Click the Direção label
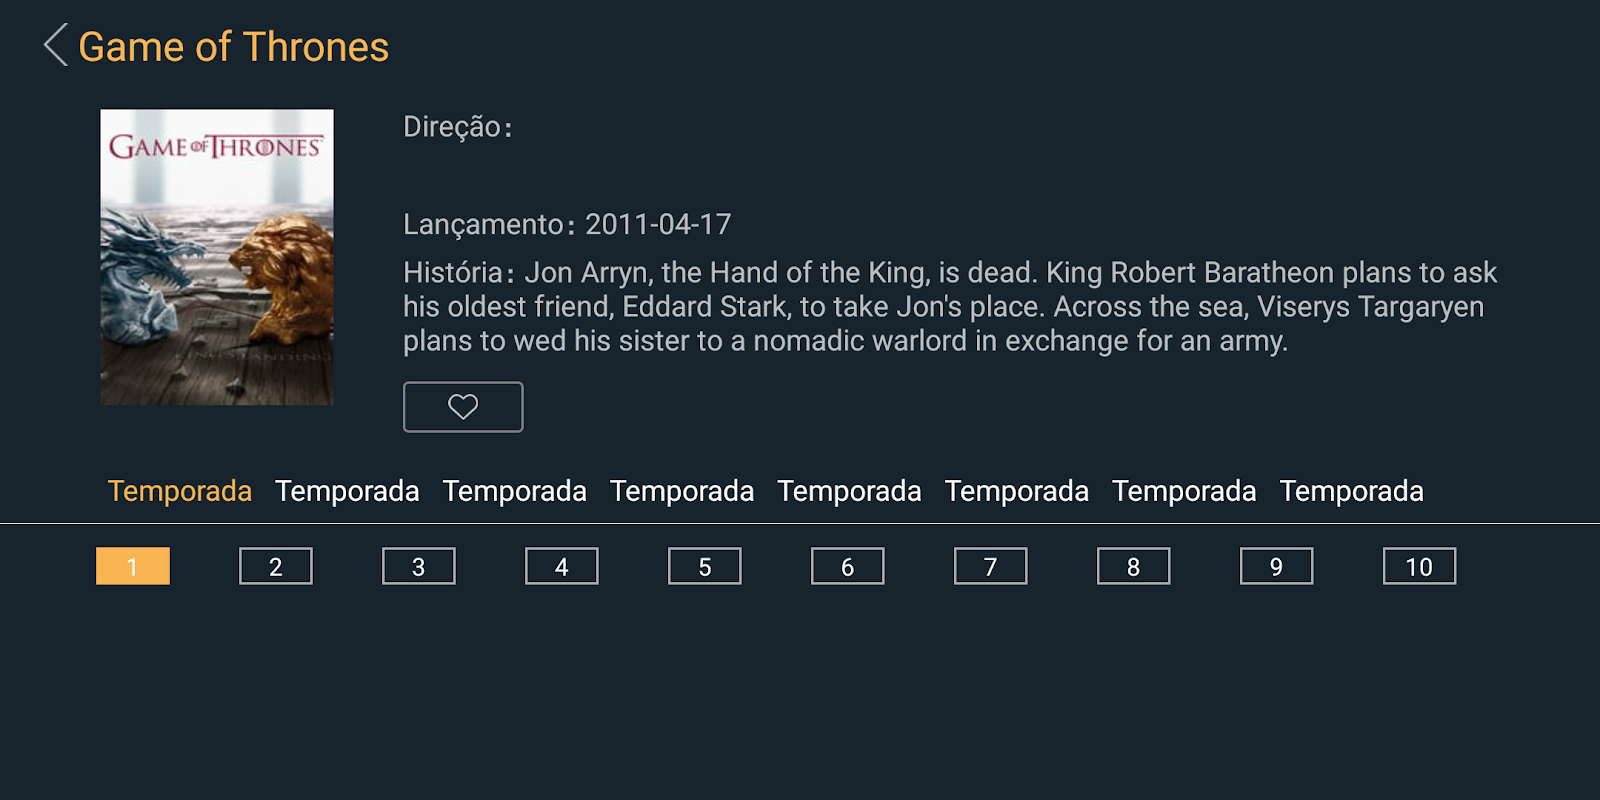The width and height of the screenshot is (1600, 800). [457, 127]
